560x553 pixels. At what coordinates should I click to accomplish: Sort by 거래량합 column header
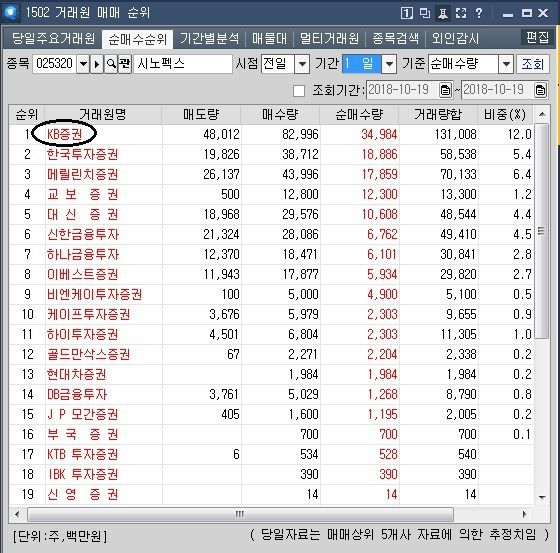click(x=438, y=114)
